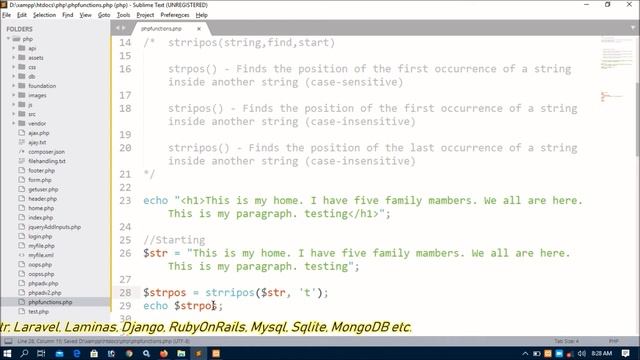Open the tab list dropdown arrow

click(x=633, y=28)
